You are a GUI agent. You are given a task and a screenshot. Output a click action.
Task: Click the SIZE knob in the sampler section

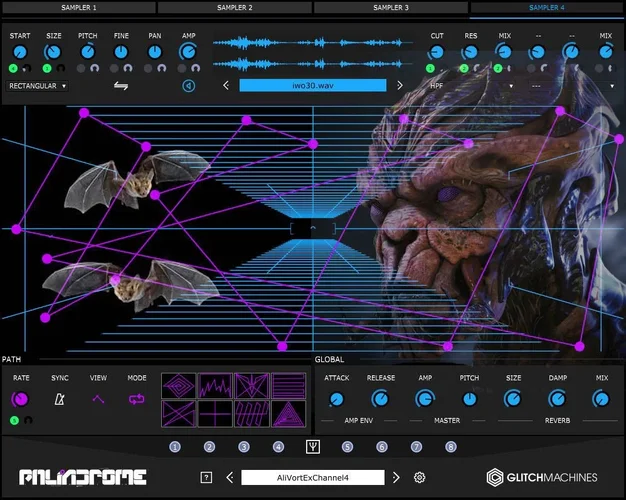point(53,52)
